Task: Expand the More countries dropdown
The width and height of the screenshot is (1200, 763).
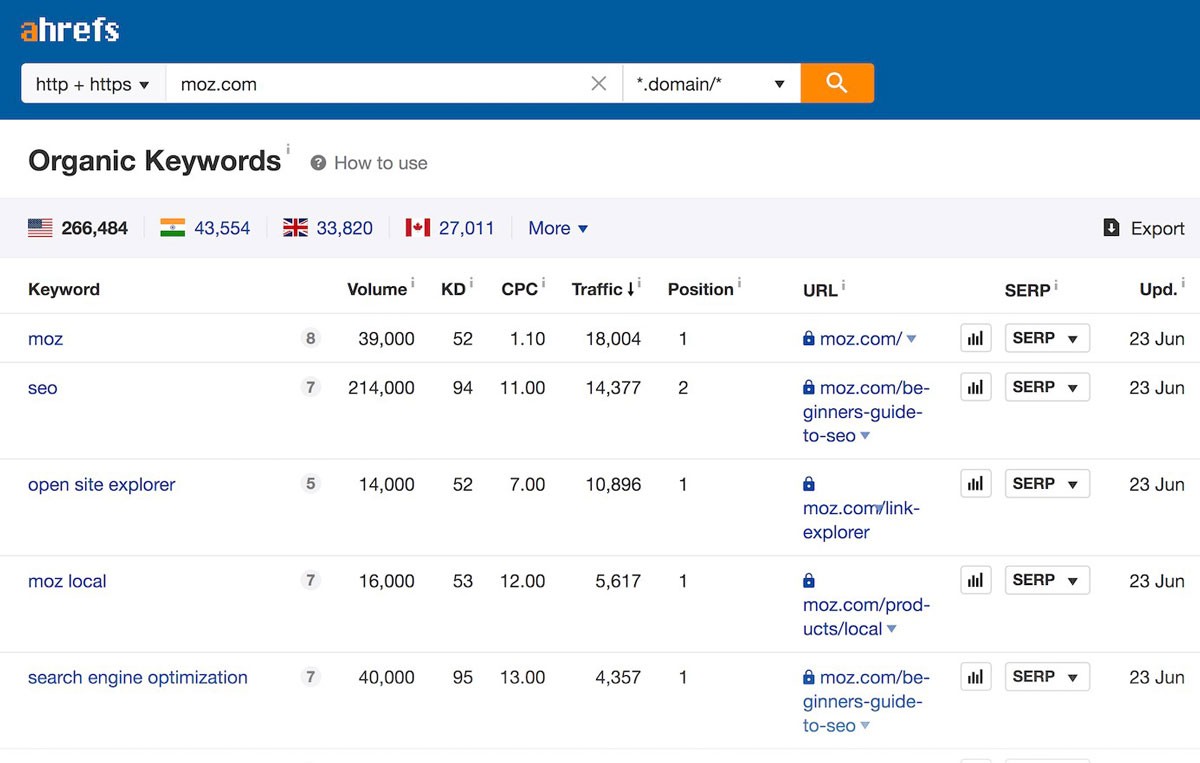Action: (558, 228)
